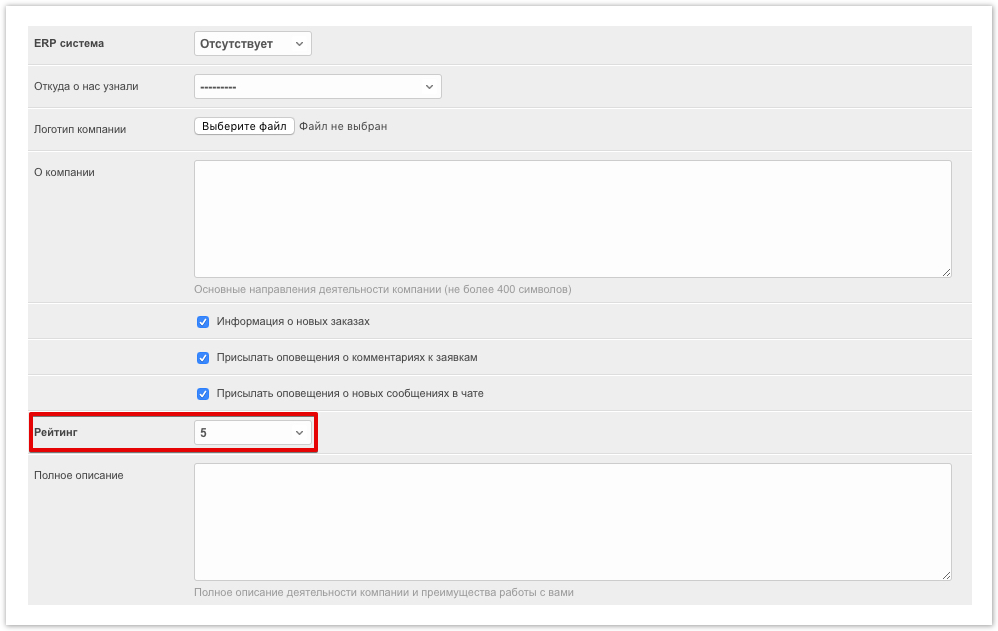The height and width of the screenshot is (631, 998).
Task: Grab the О компании textarea resize handle
Action: click(x=946, y=273)
